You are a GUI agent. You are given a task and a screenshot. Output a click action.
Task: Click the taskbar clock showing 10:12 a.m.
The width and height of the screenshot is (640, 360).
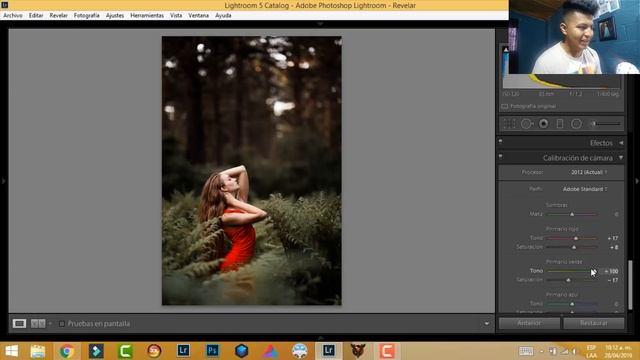(x=618, y=351)
